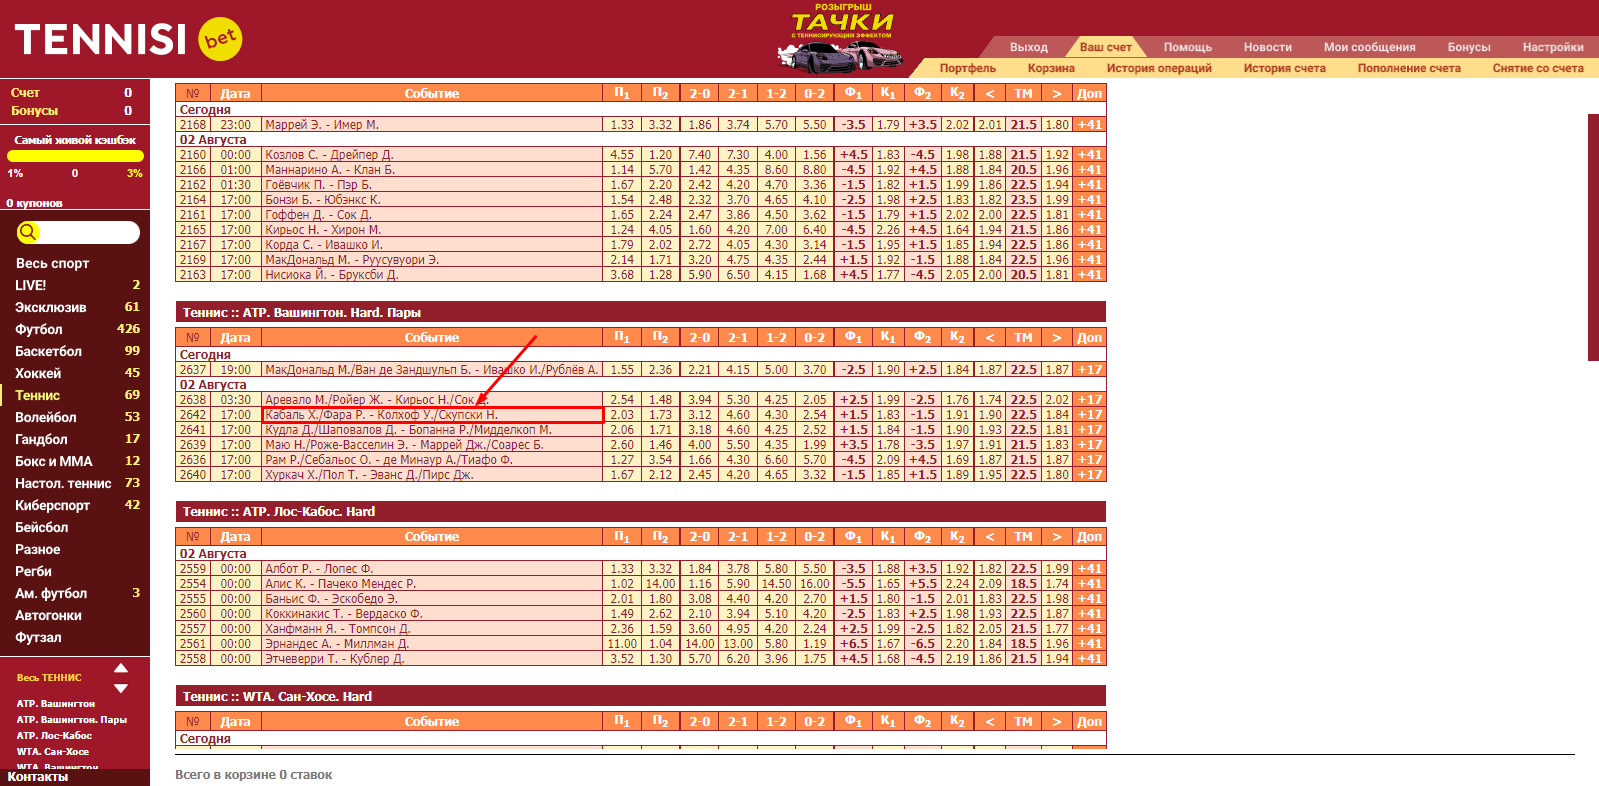The image size is (1599, 786).
Task: Open Контакты at the sidebar bottom
Action: 38,777
